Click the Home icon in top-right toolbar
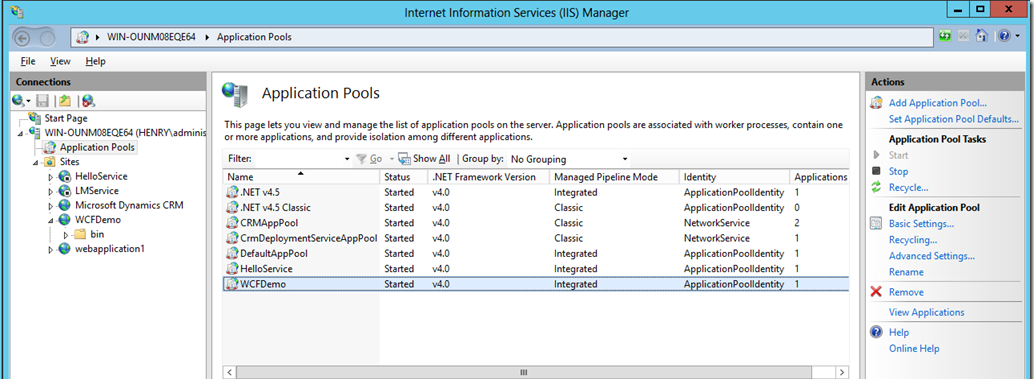This screenshot has width=1034, height=379. (981, 36)
